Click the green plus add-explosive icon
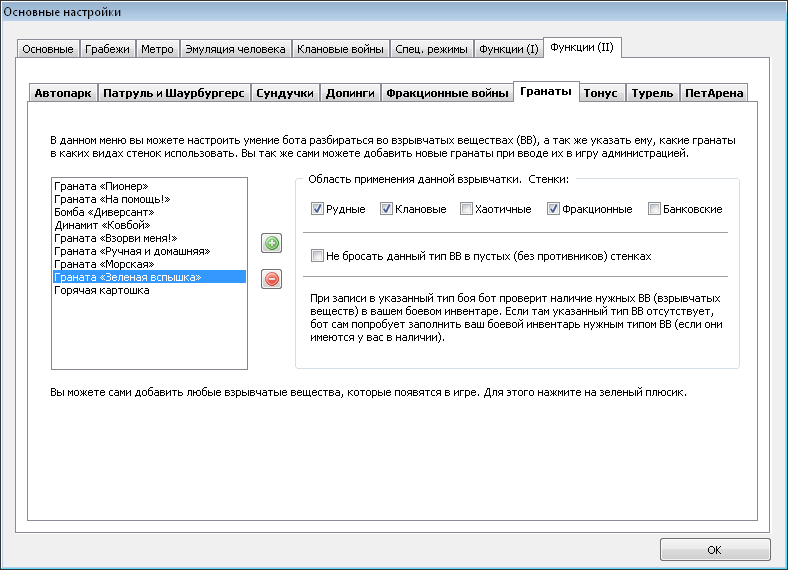 [x=271, y=243]
